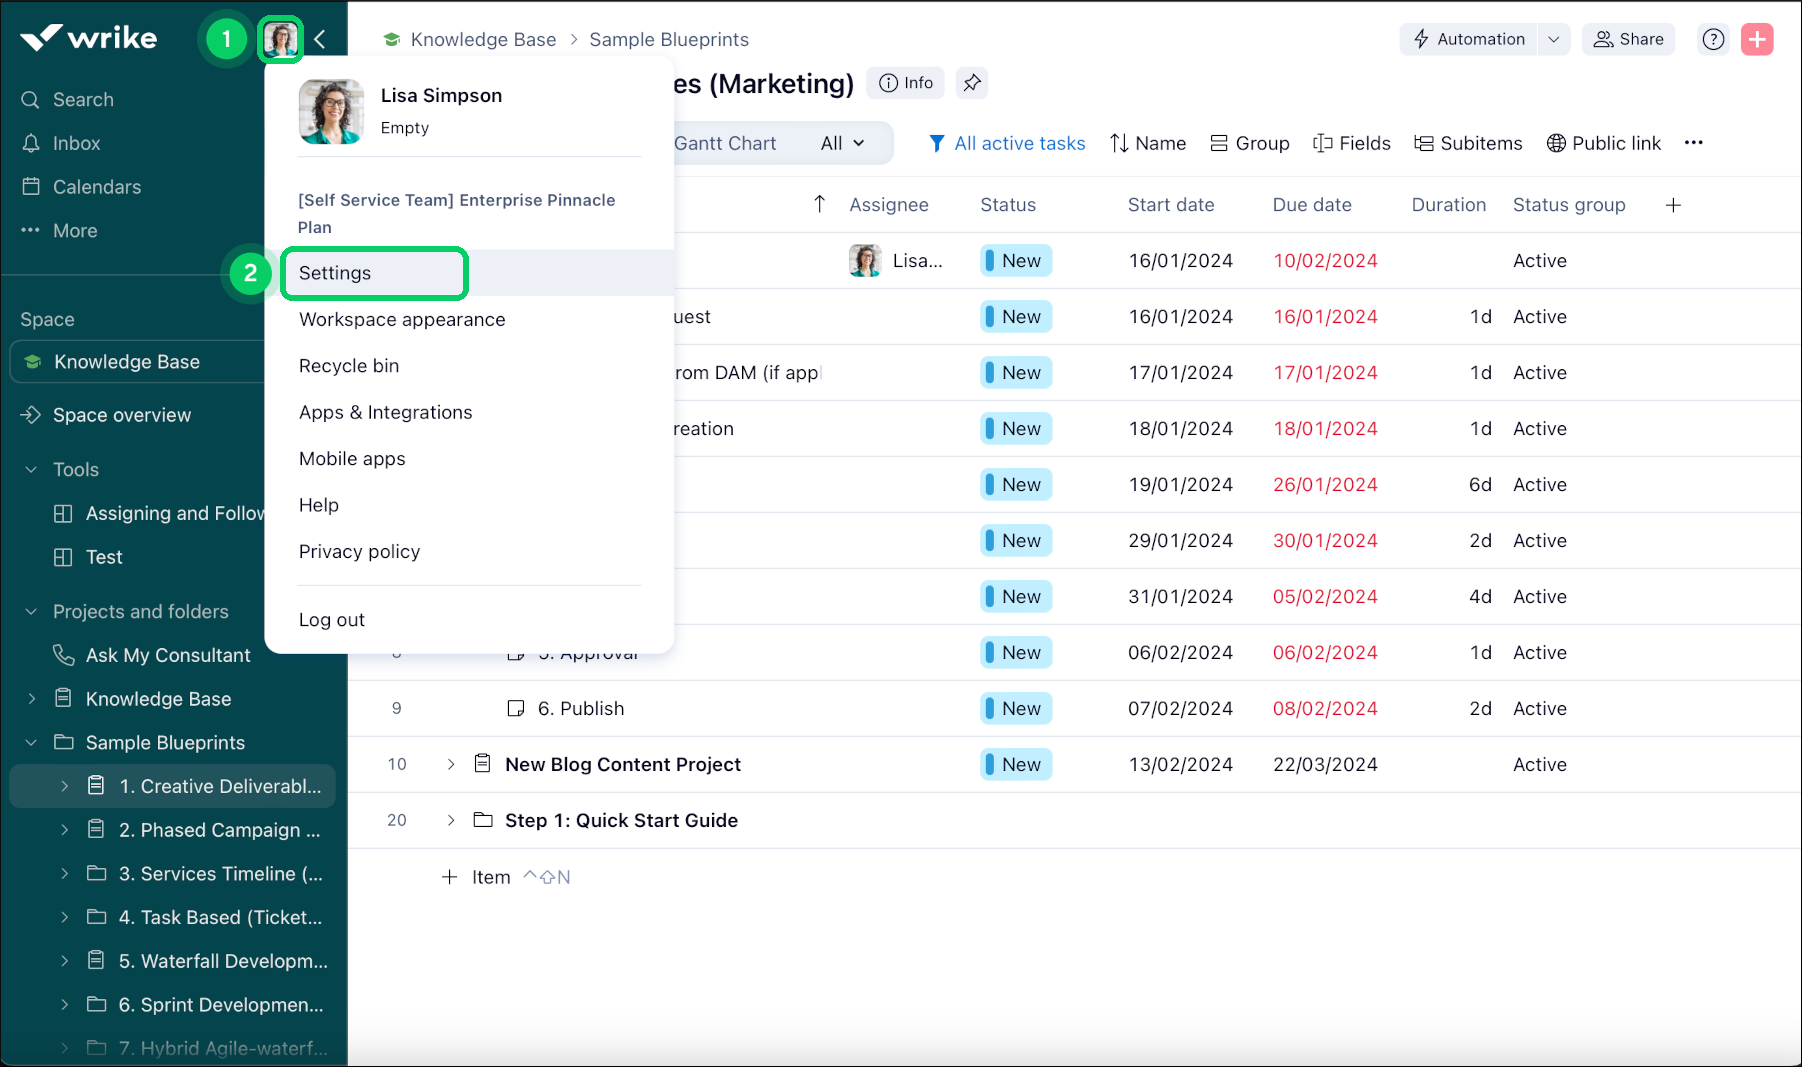Collapse the Sample Blueprints folder in sidebar
This screenshot has height=1067, width=1802.
pyautogui.click(x=31, y=742)
